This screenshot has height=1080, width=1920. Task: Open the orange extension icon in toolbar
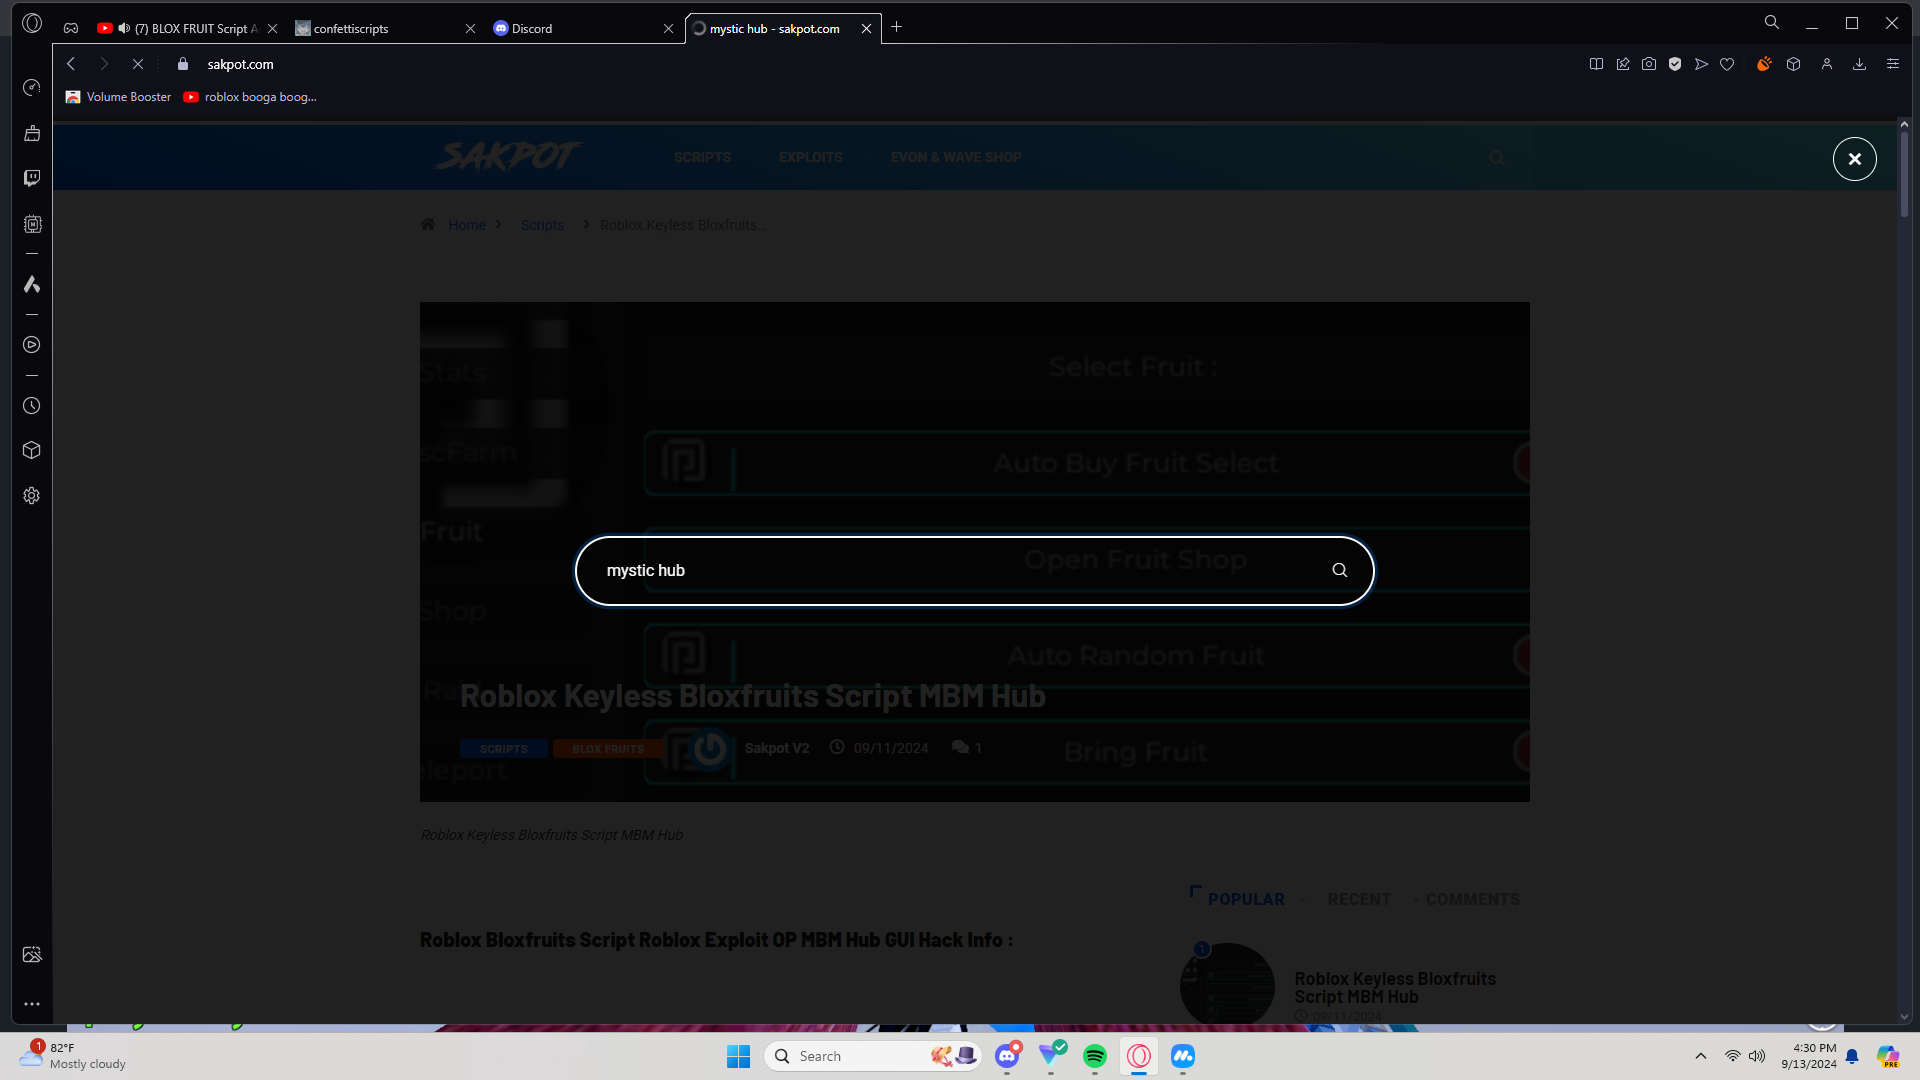pos(1764,64)
